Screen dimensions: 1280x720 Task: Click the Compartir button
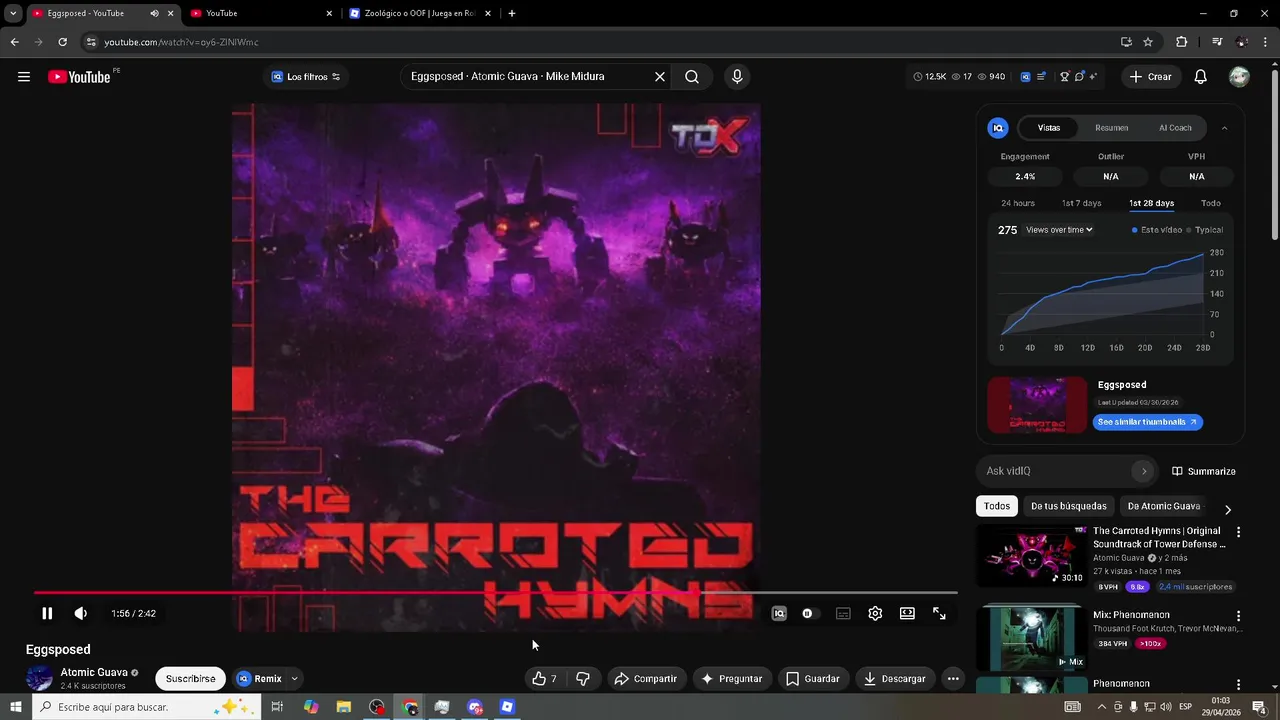pos(645,679)
